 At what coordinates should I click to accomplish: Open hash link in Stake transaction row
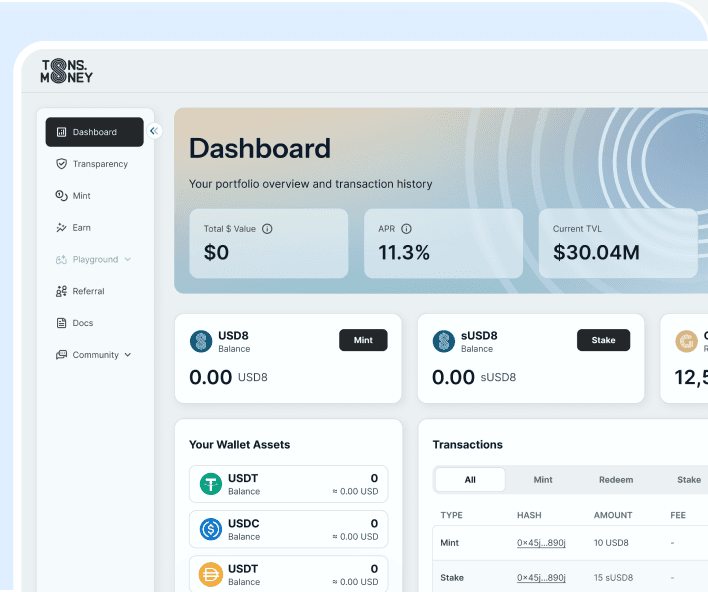coord(541,578)
